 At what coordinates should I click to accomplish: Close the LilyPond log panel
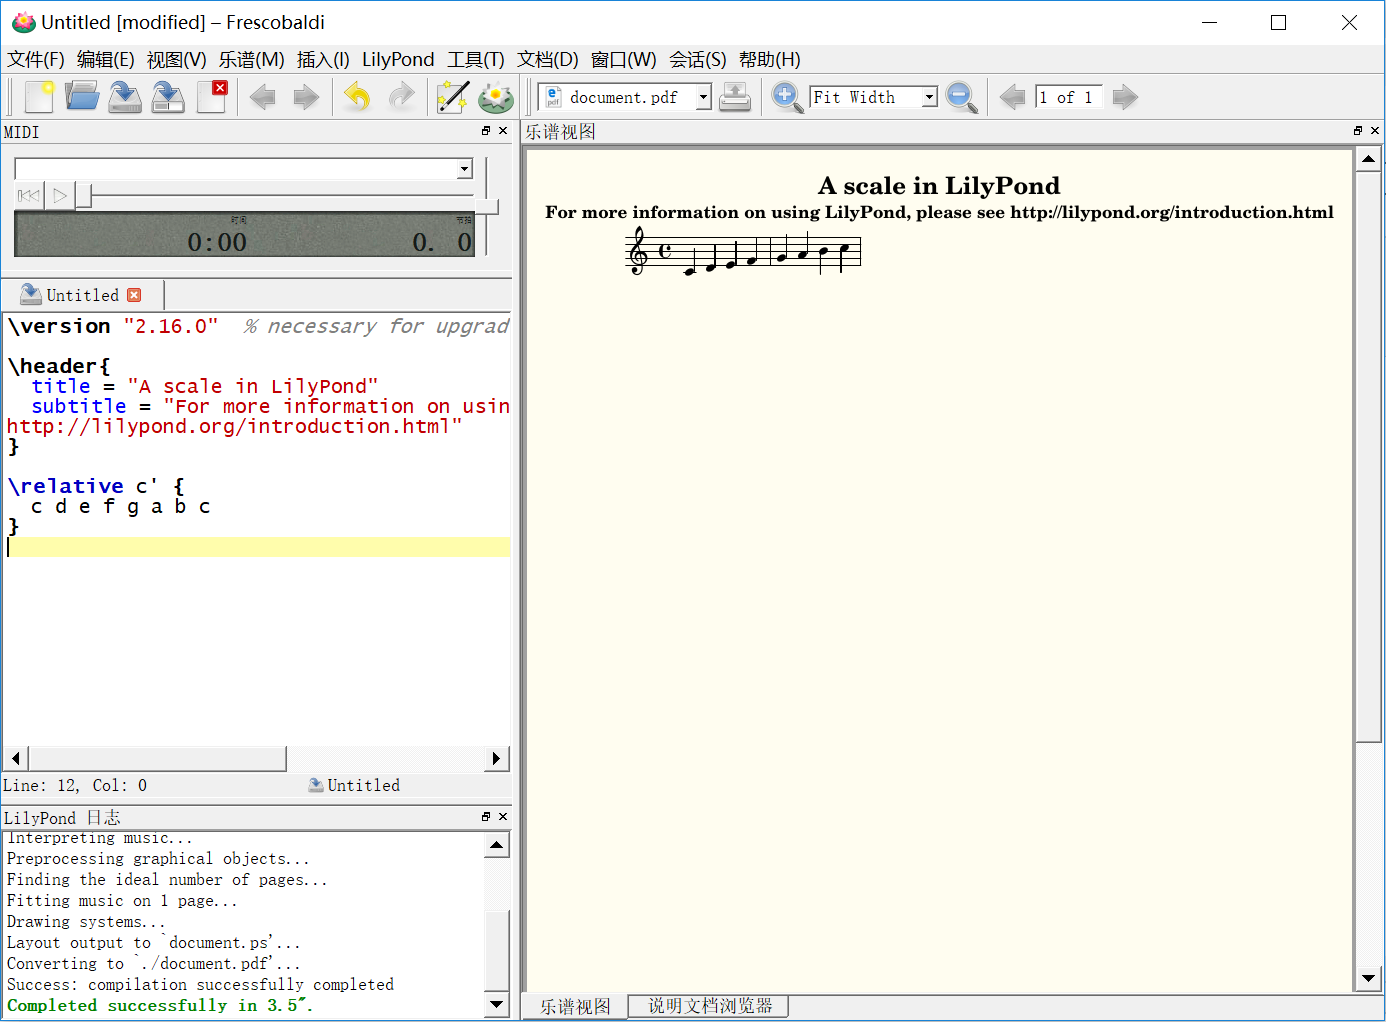[503, 817]
